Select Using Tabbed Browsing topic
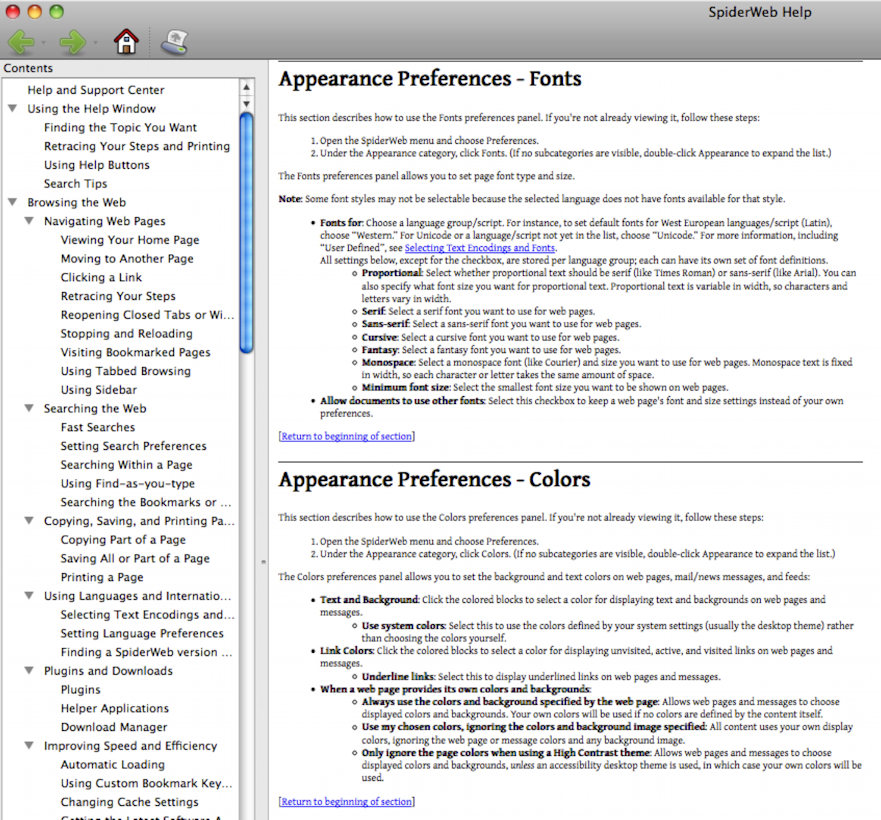Screen dimensions: 881x820 (x=126, y=371)
